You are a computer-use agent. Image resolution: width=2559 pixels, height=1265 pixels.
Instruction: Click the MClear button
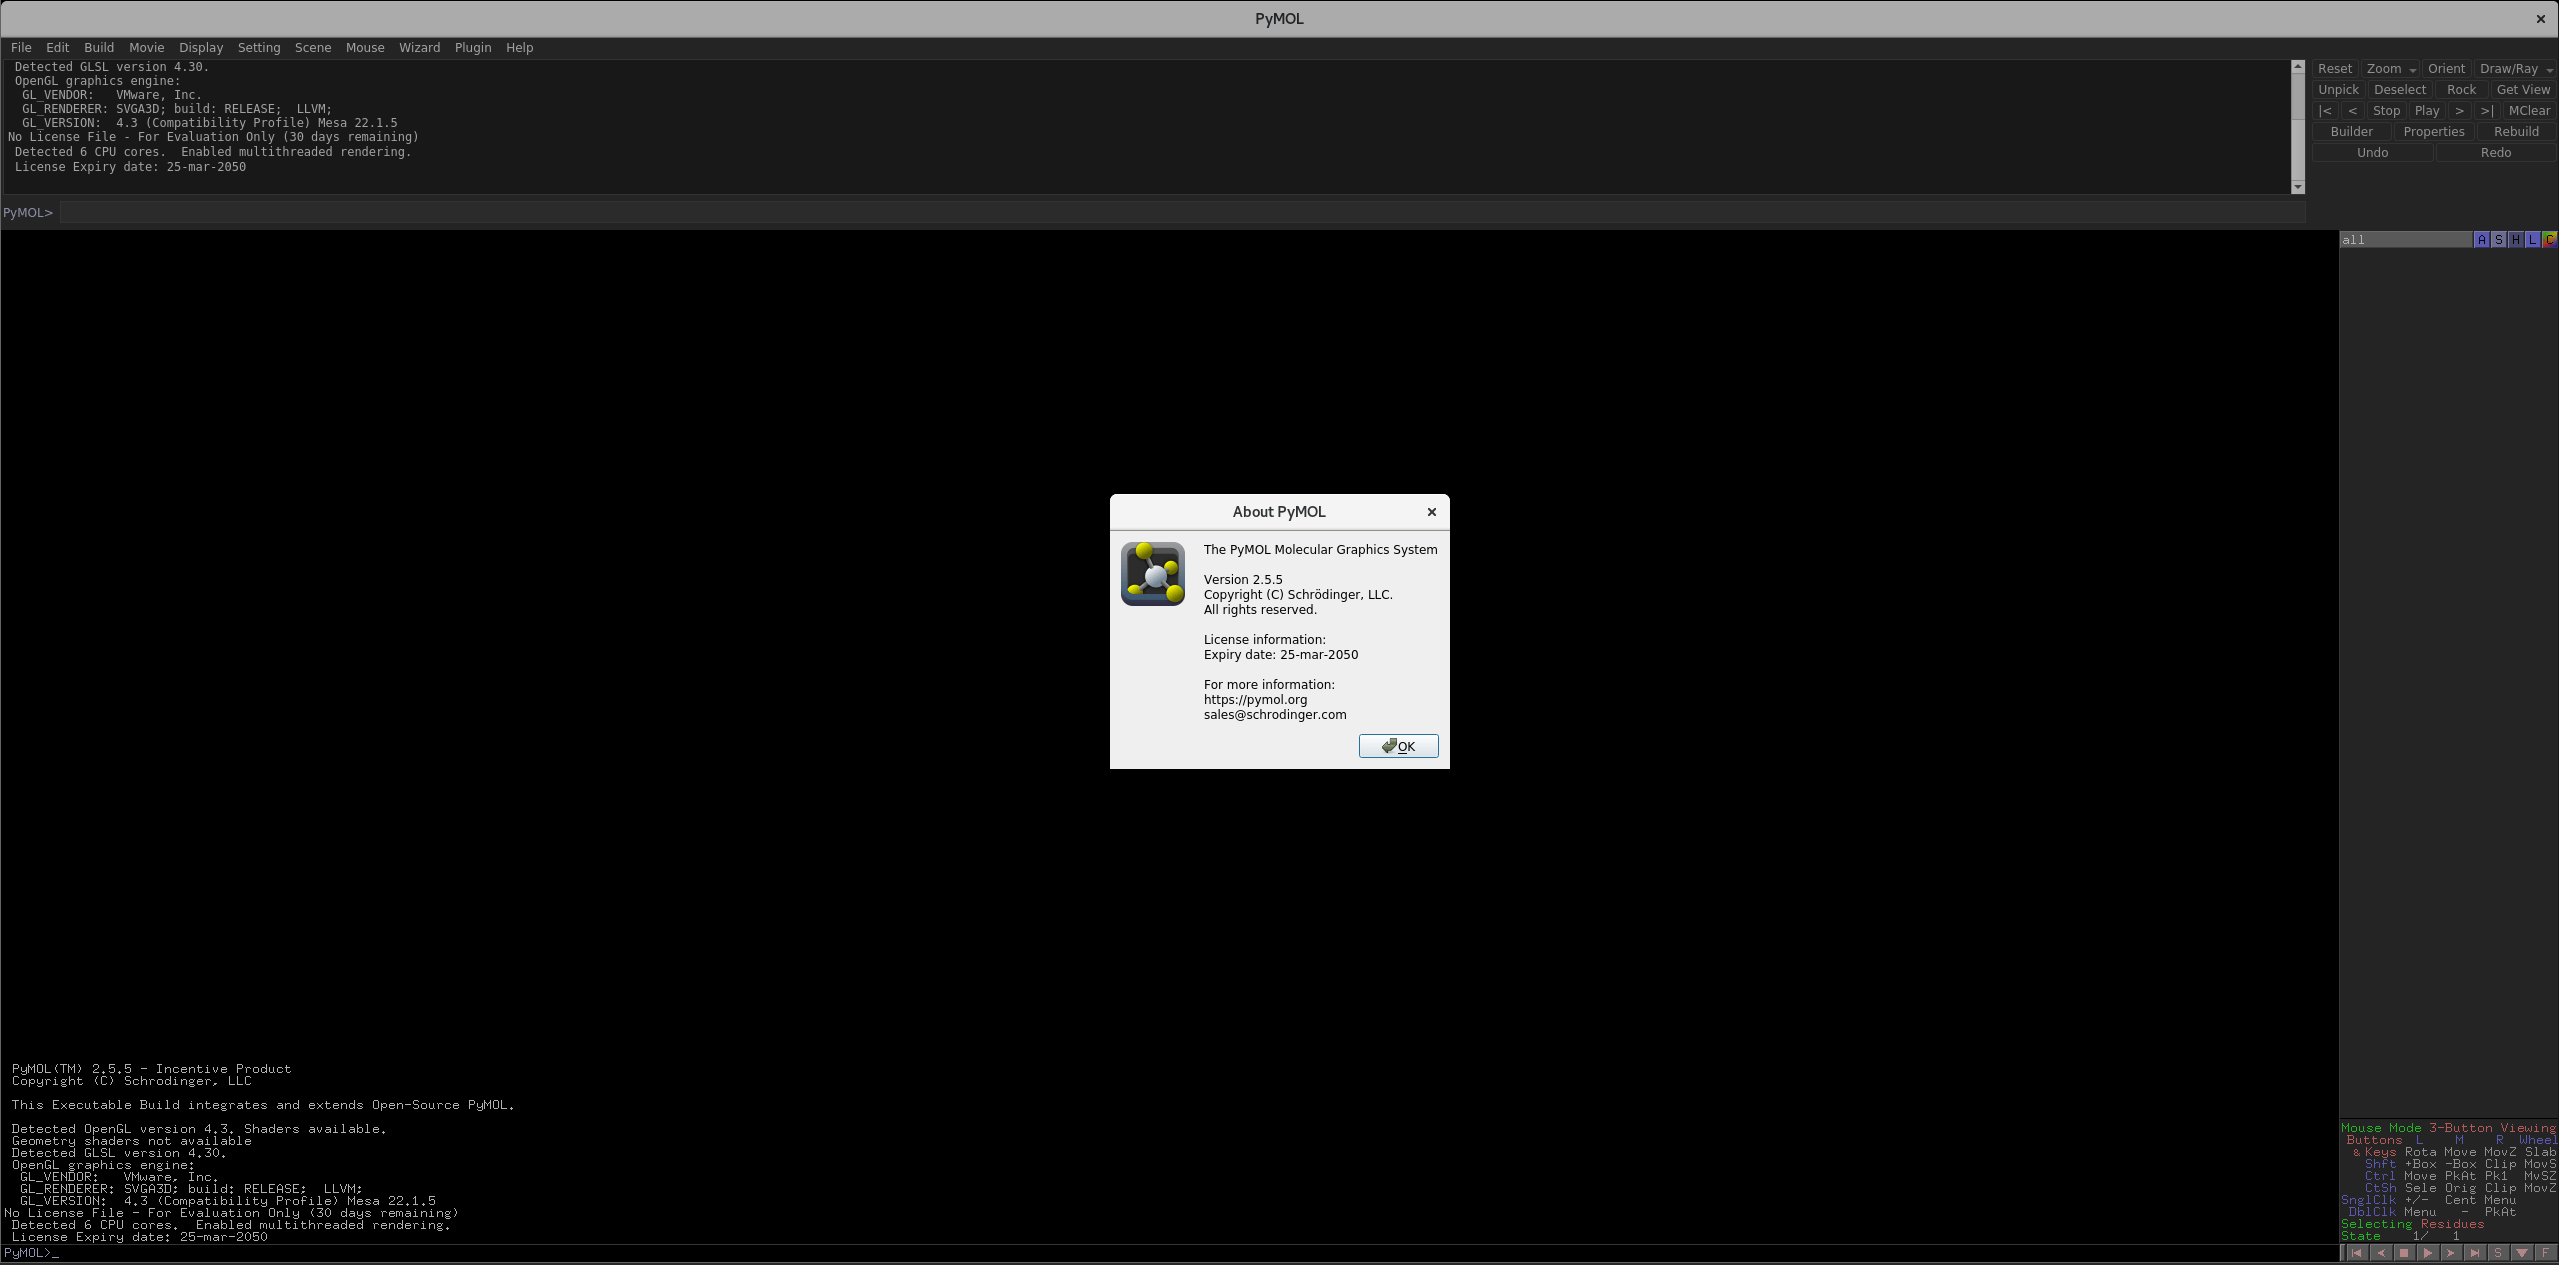2529,111
